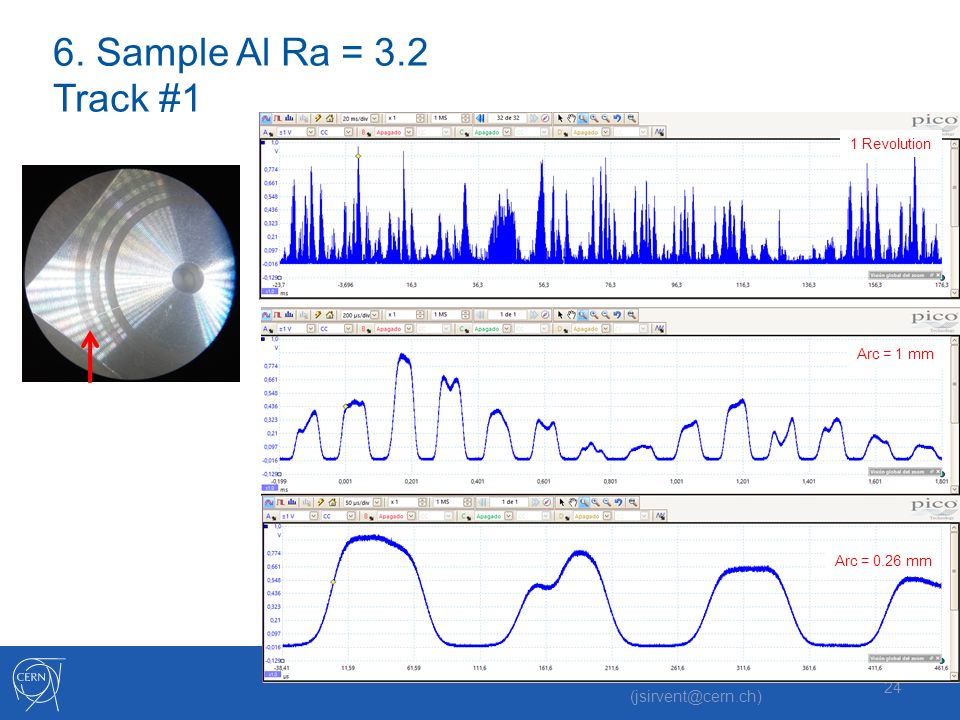Screen dimensions: 960x720
Task: Click zoom-in magnifier in 1 Revolution panel
Action: tap(594, 118)
